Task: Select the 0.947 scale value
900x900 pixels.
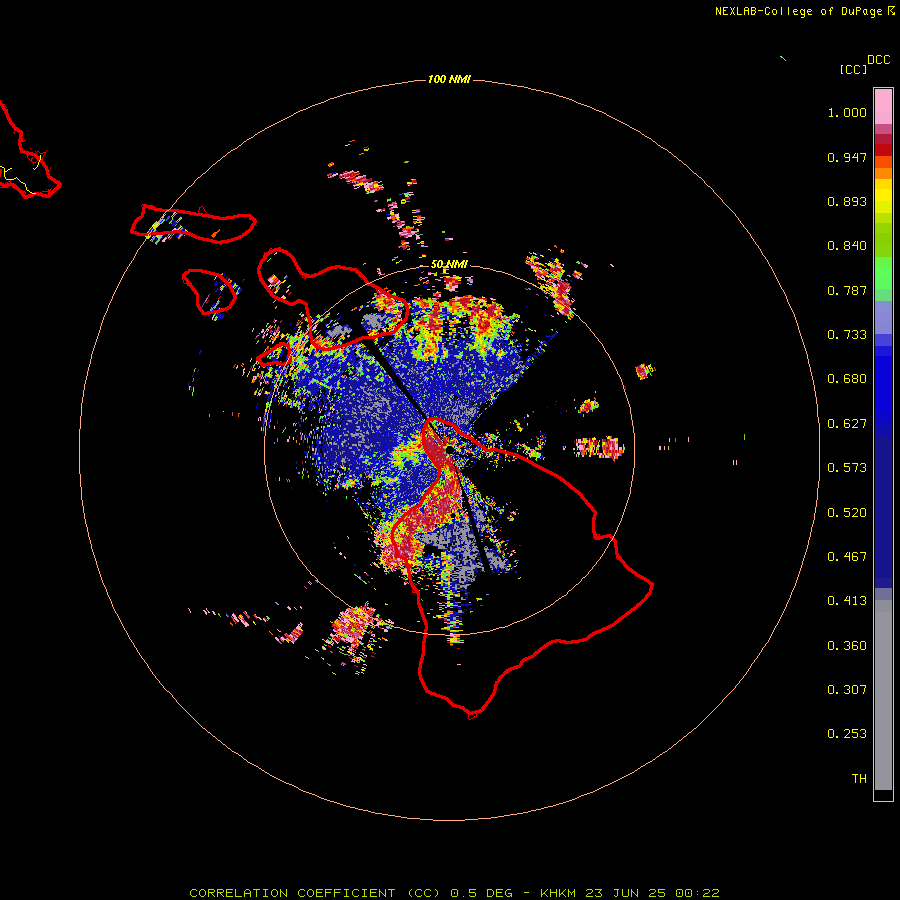Action: point(847,157)
